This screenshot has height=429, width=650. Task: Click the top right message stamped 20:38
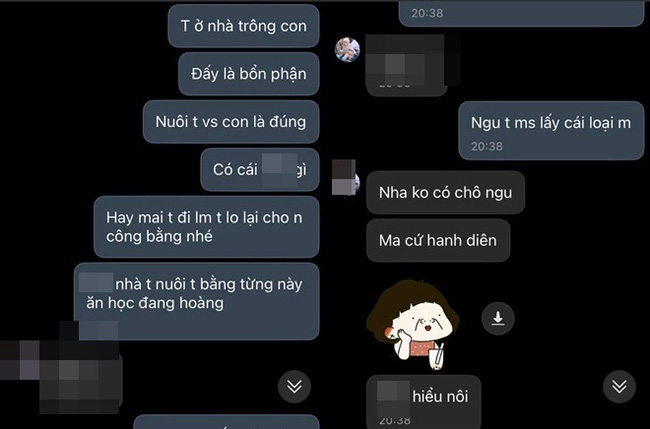pos(521,13)
